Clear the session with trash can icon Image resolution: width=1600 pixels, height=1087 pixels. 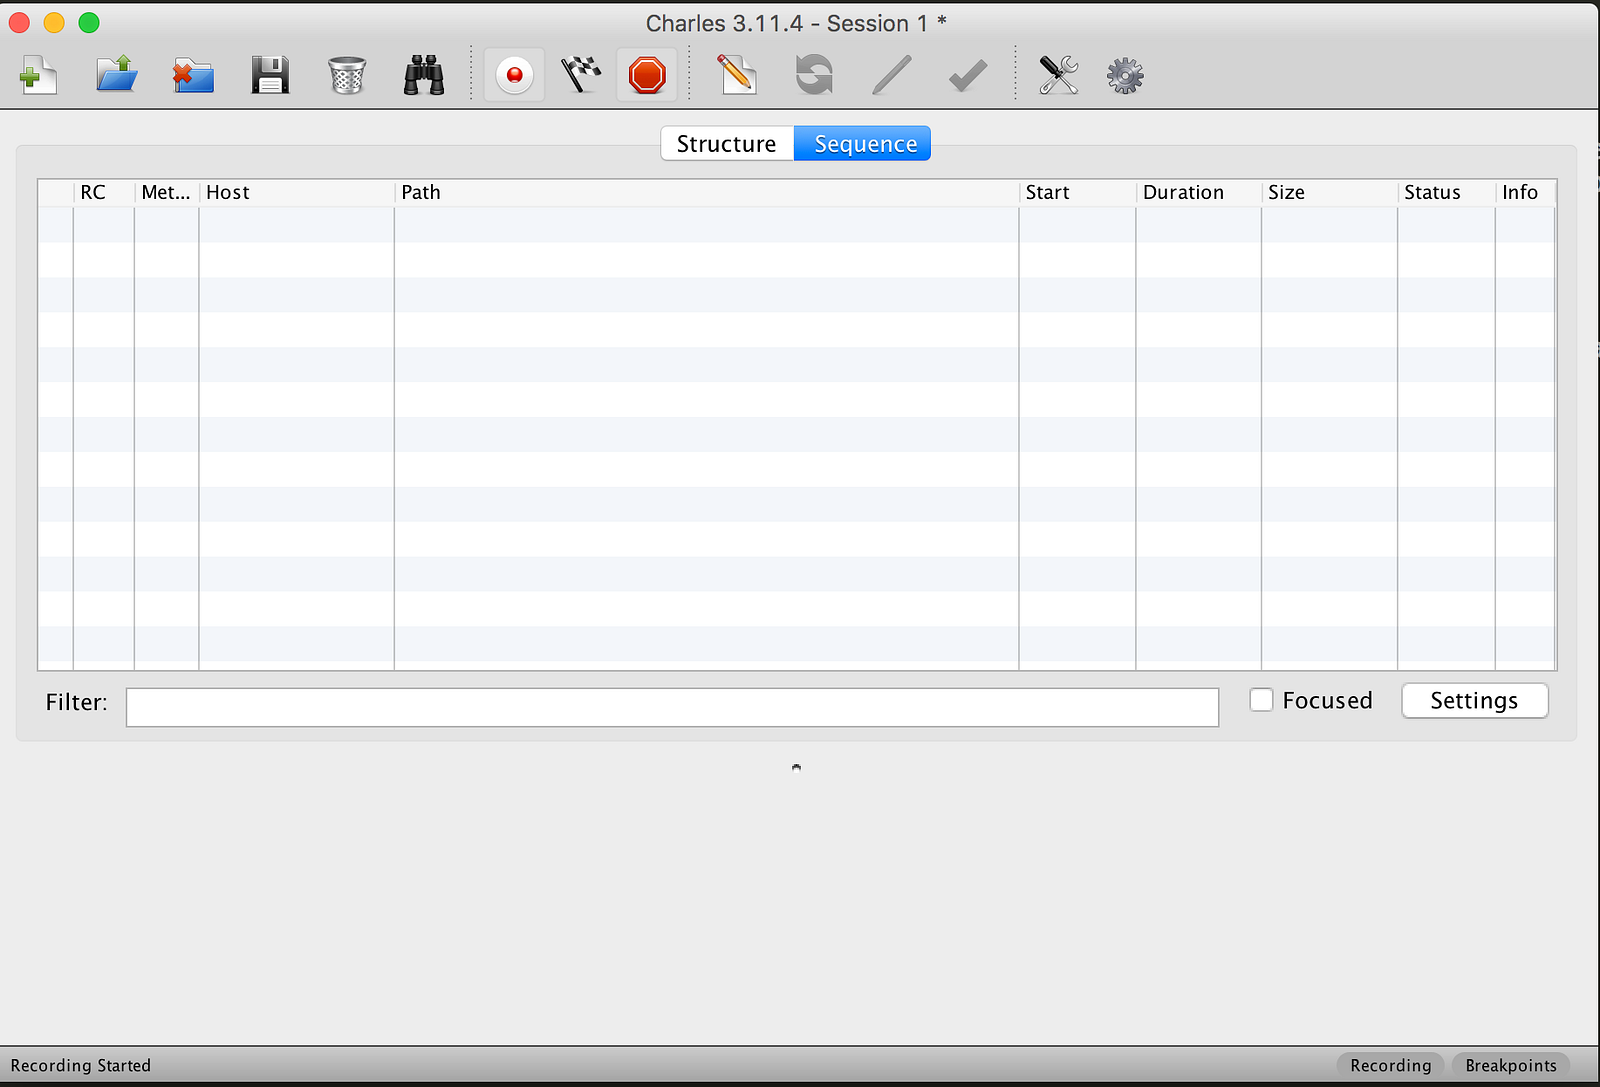[347, 75]
